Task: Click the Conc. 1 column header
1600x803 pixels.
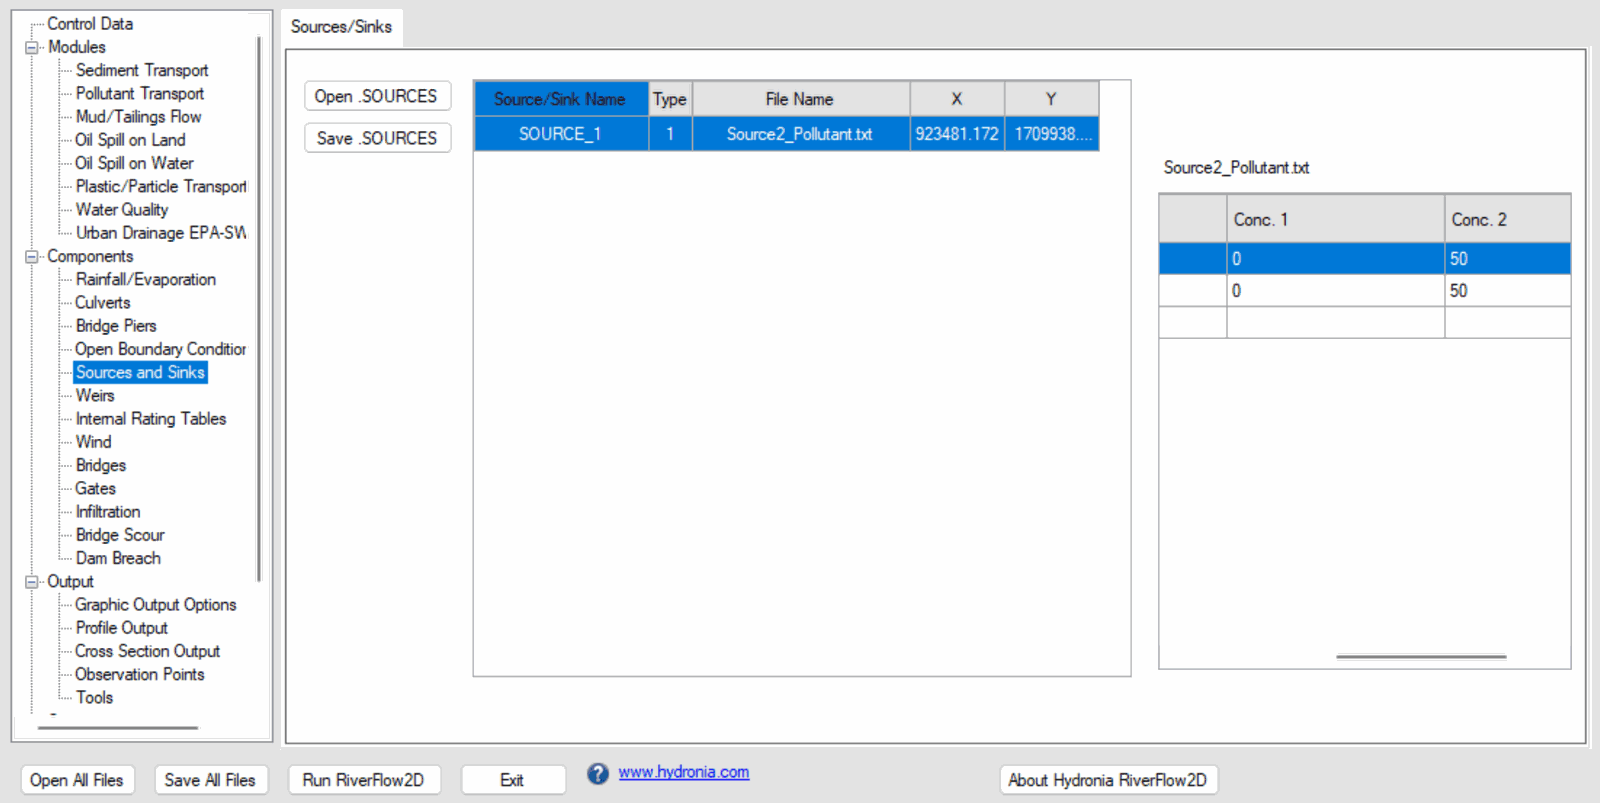Action: (x=1334, y=219)
